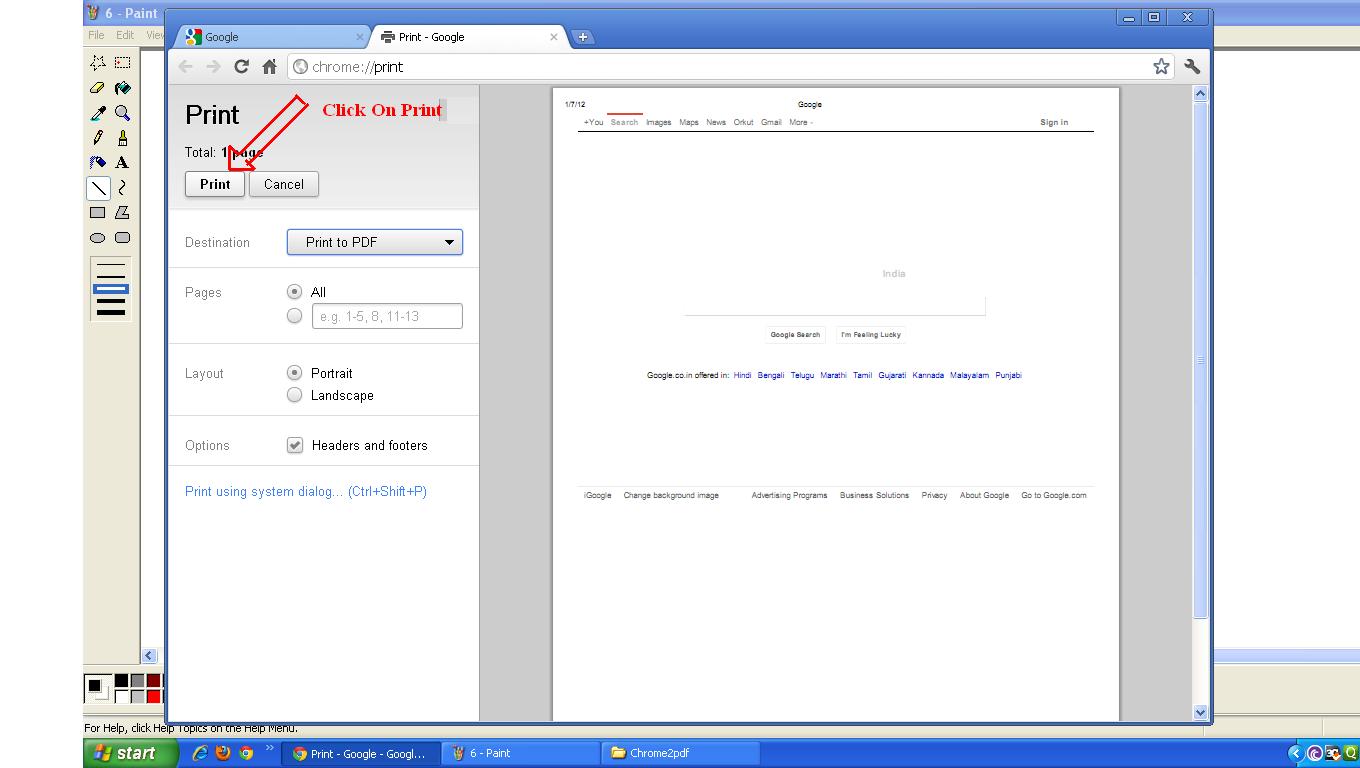Image resolution: width=1360 pixels, height=768 pixels.
Task: Open the Windows start menu
Action: pyautogui.click(x=130, y=753)
